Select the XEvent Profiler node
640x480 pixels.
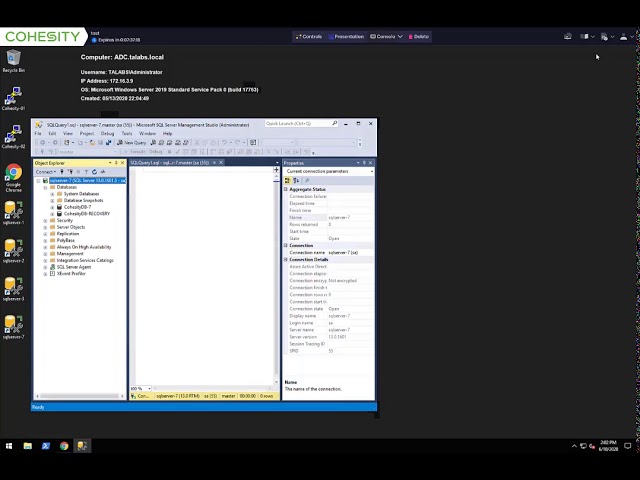[71, 273]
